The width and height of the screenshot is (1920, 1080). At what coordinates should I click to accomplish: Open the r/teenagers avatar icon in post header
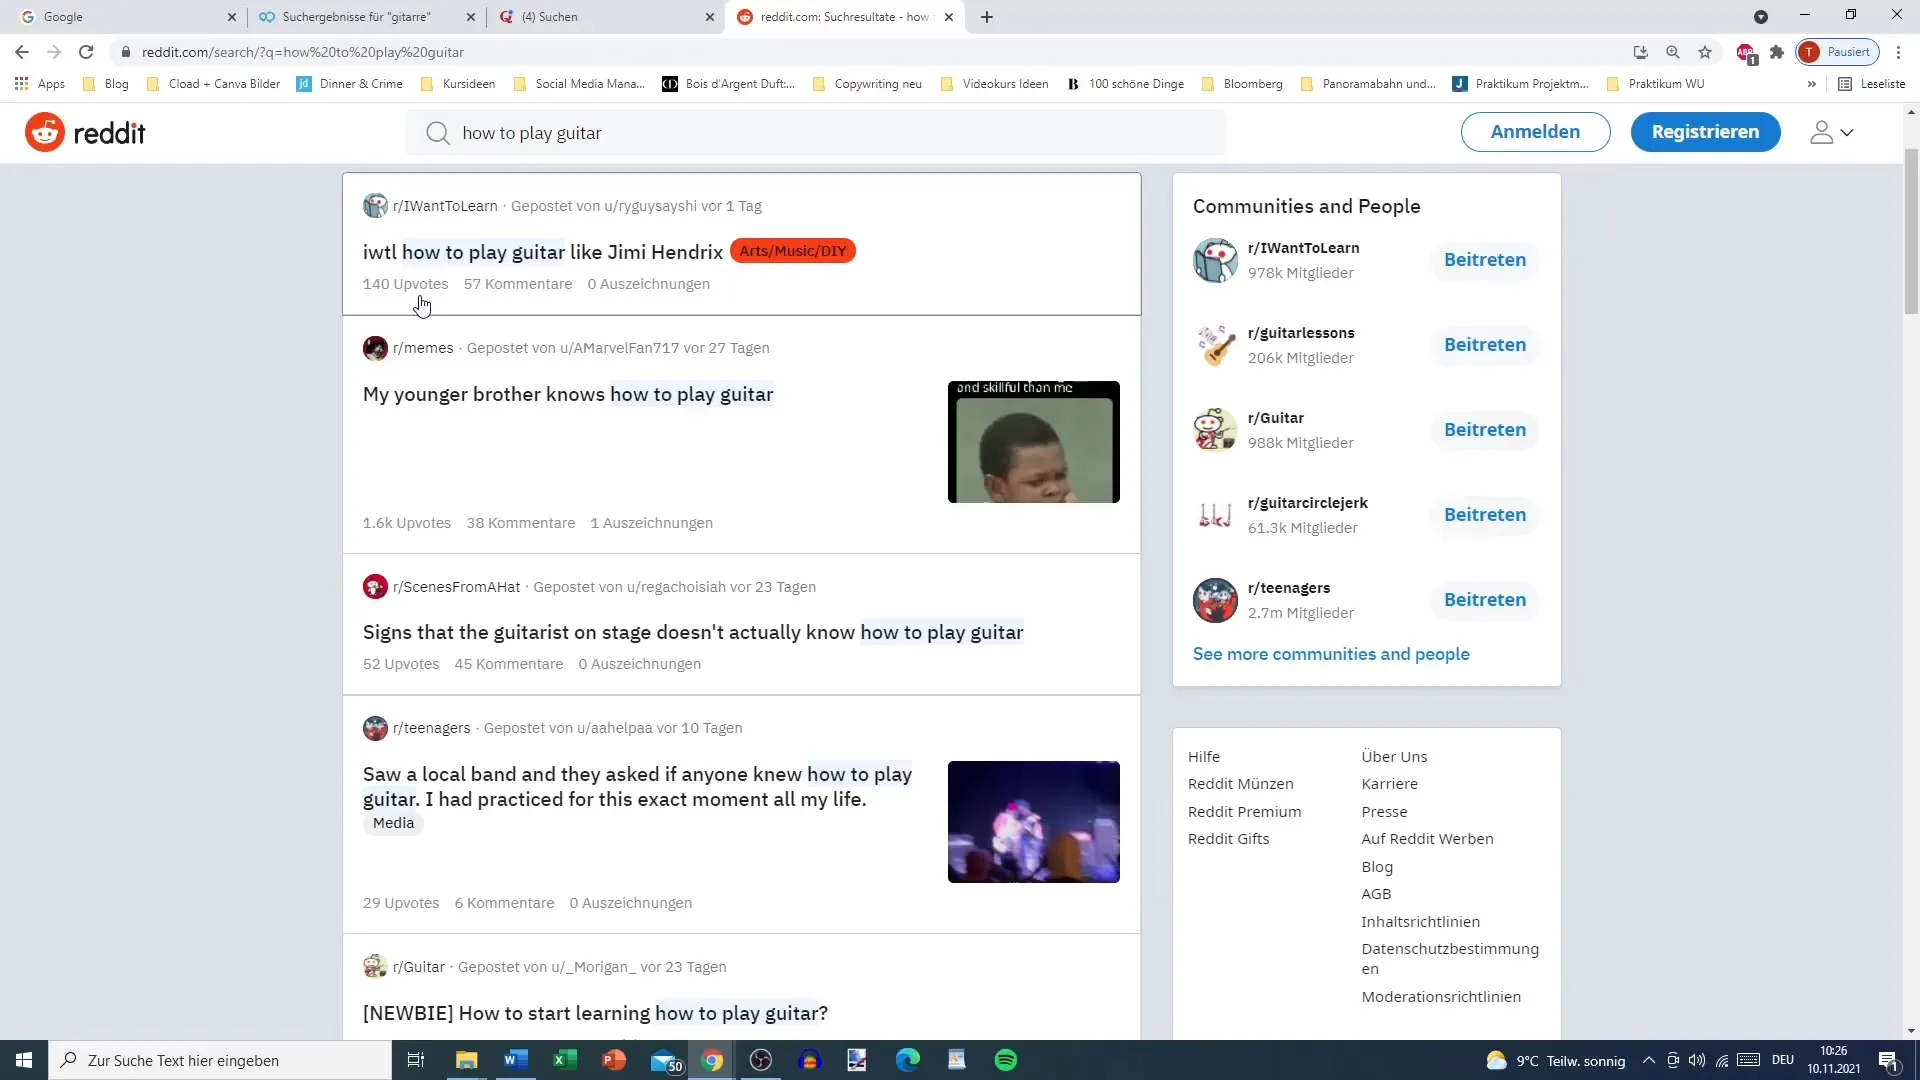[375, 728]
